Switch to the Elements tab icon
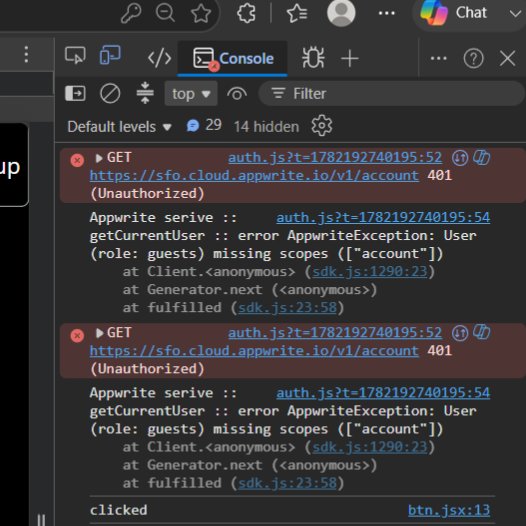This screenshot has width=526, height=526. click(x=160, y=58)
